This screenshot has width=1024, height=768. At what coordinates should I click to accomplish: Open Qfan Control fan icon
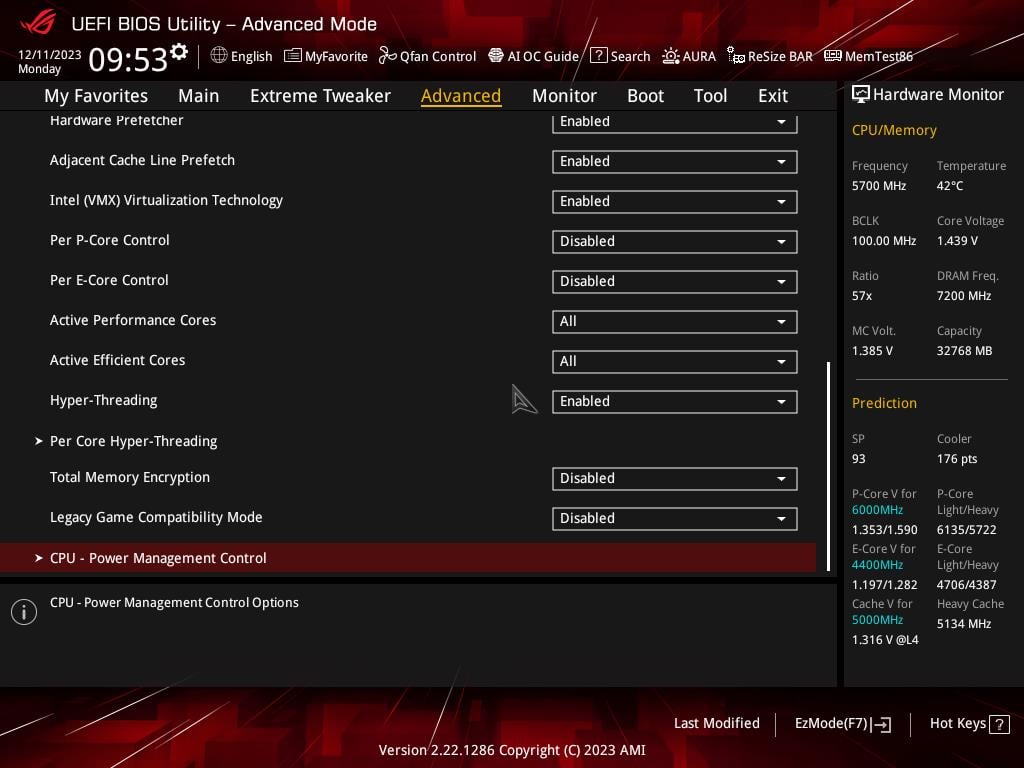point(388,56)
